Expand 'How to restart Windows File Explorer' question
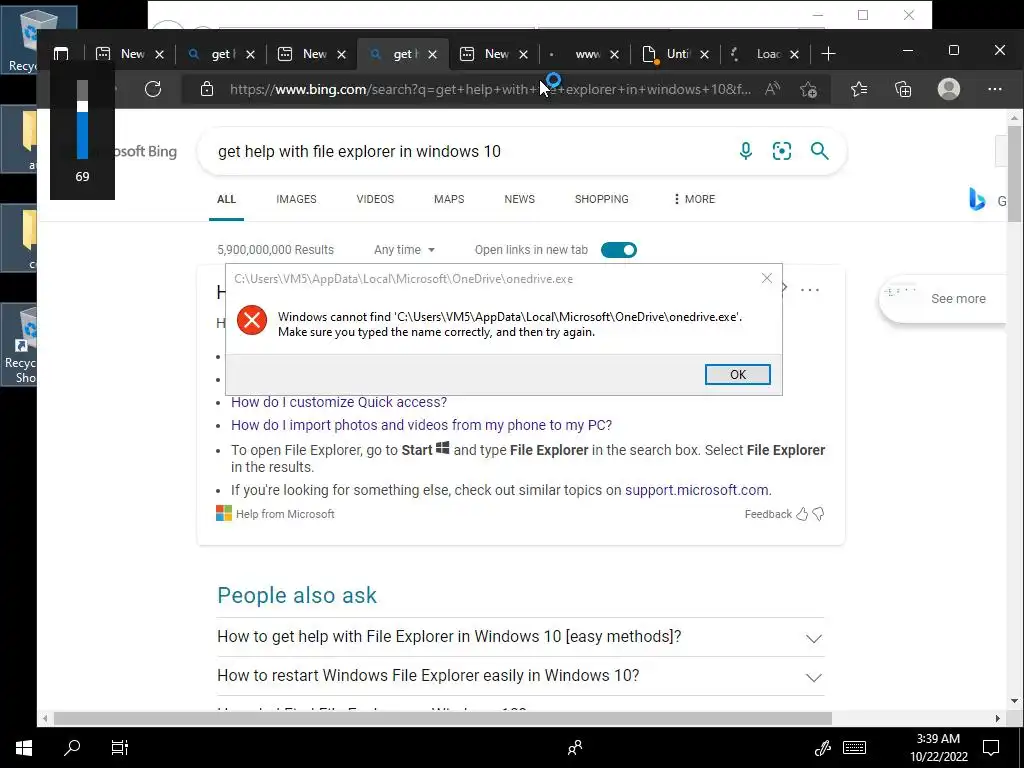 (520, 676)
